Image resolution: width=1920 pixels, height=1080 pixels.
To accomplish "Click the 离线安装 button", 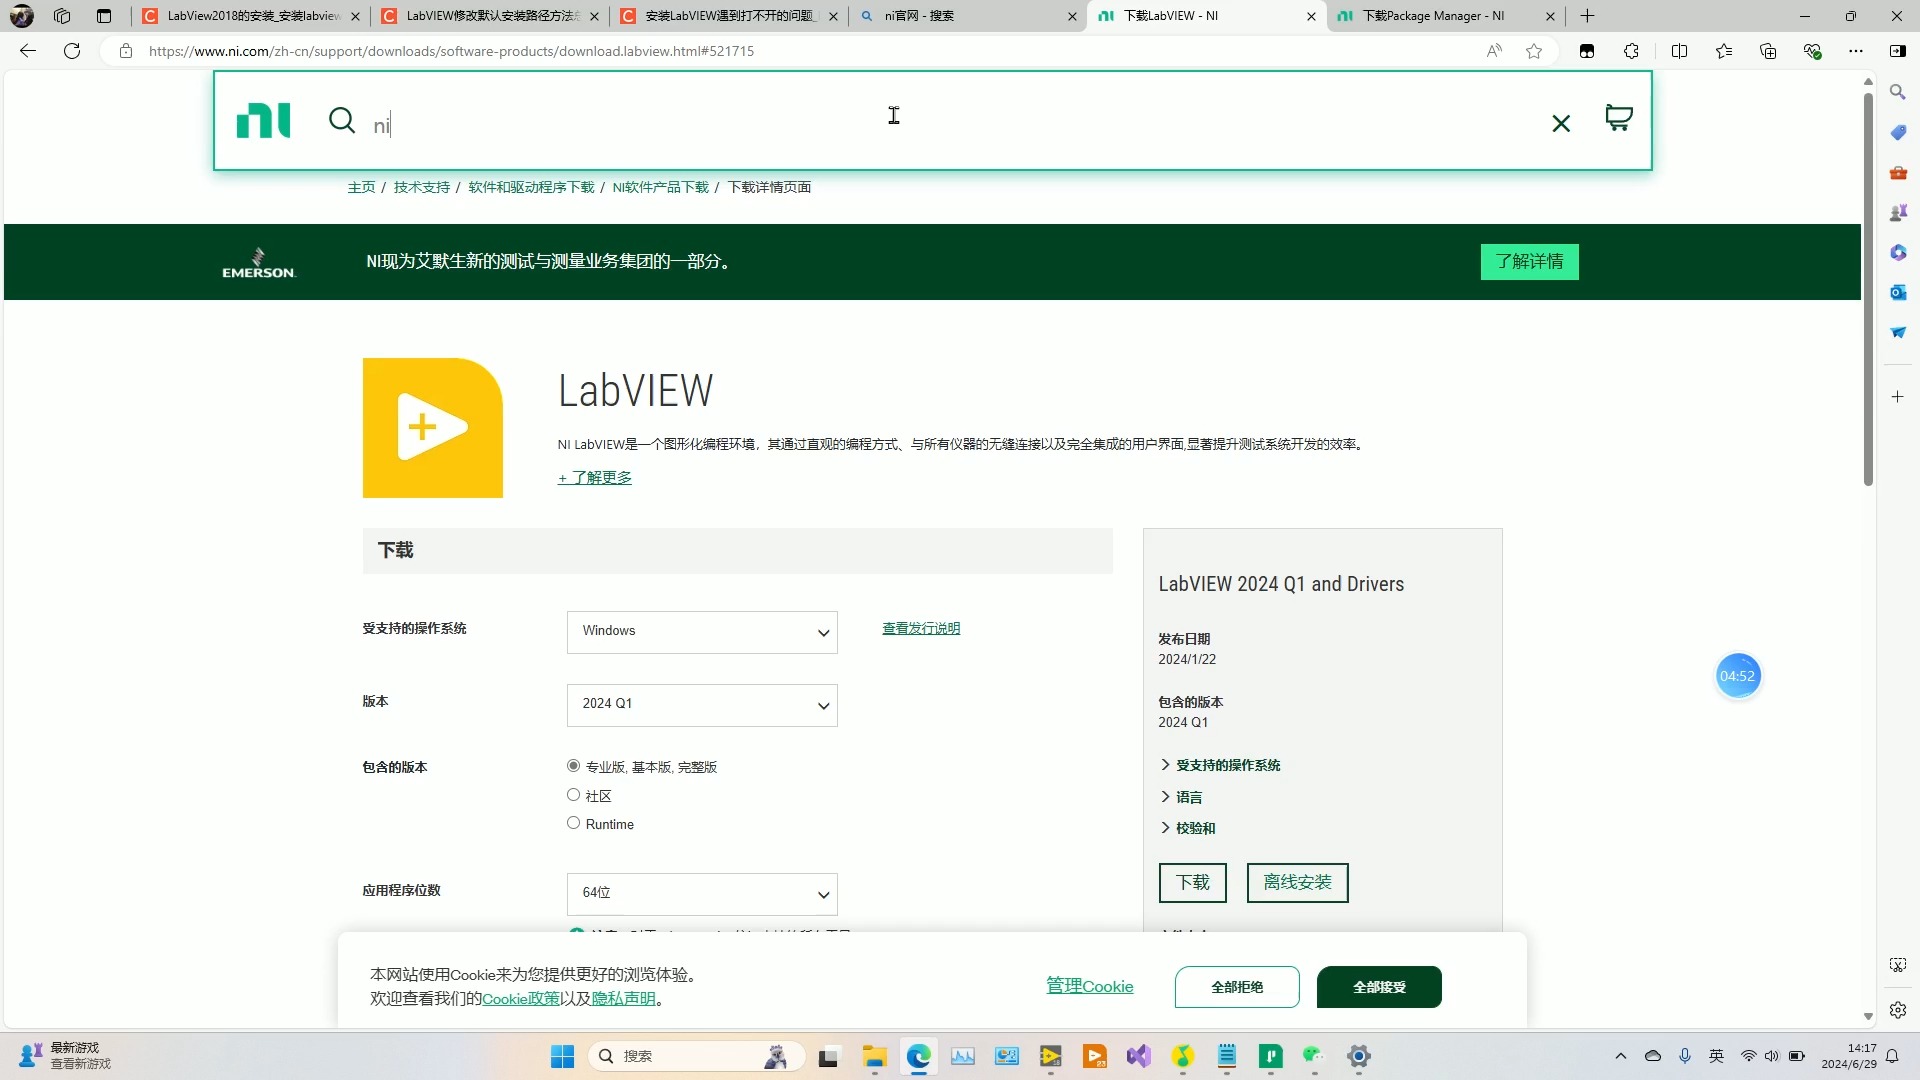I will click(1297, 883).
